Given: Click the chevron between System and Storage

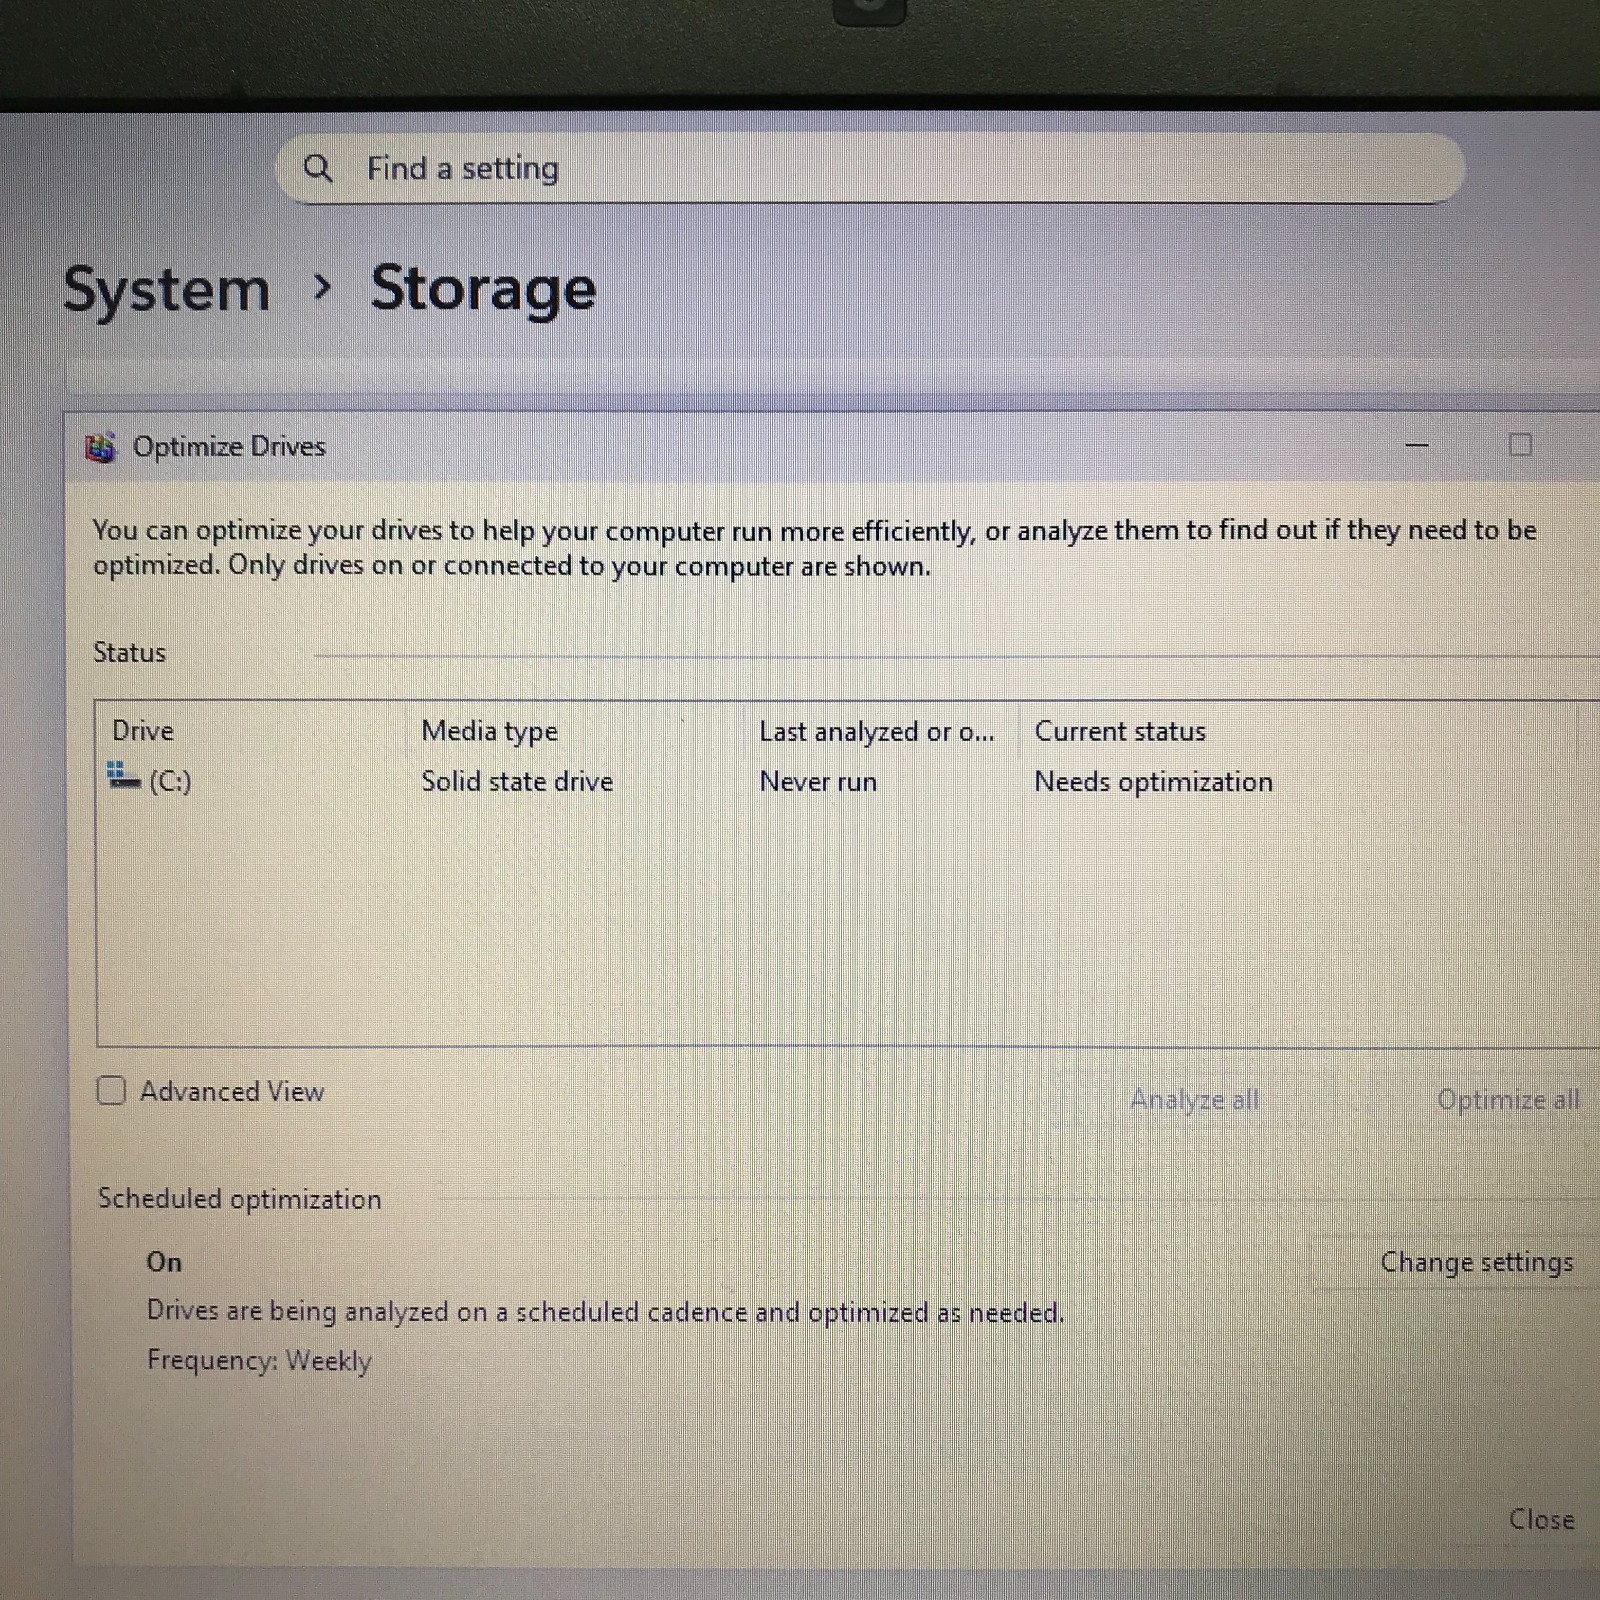Looking at the screenshot, I should [321, 288].
